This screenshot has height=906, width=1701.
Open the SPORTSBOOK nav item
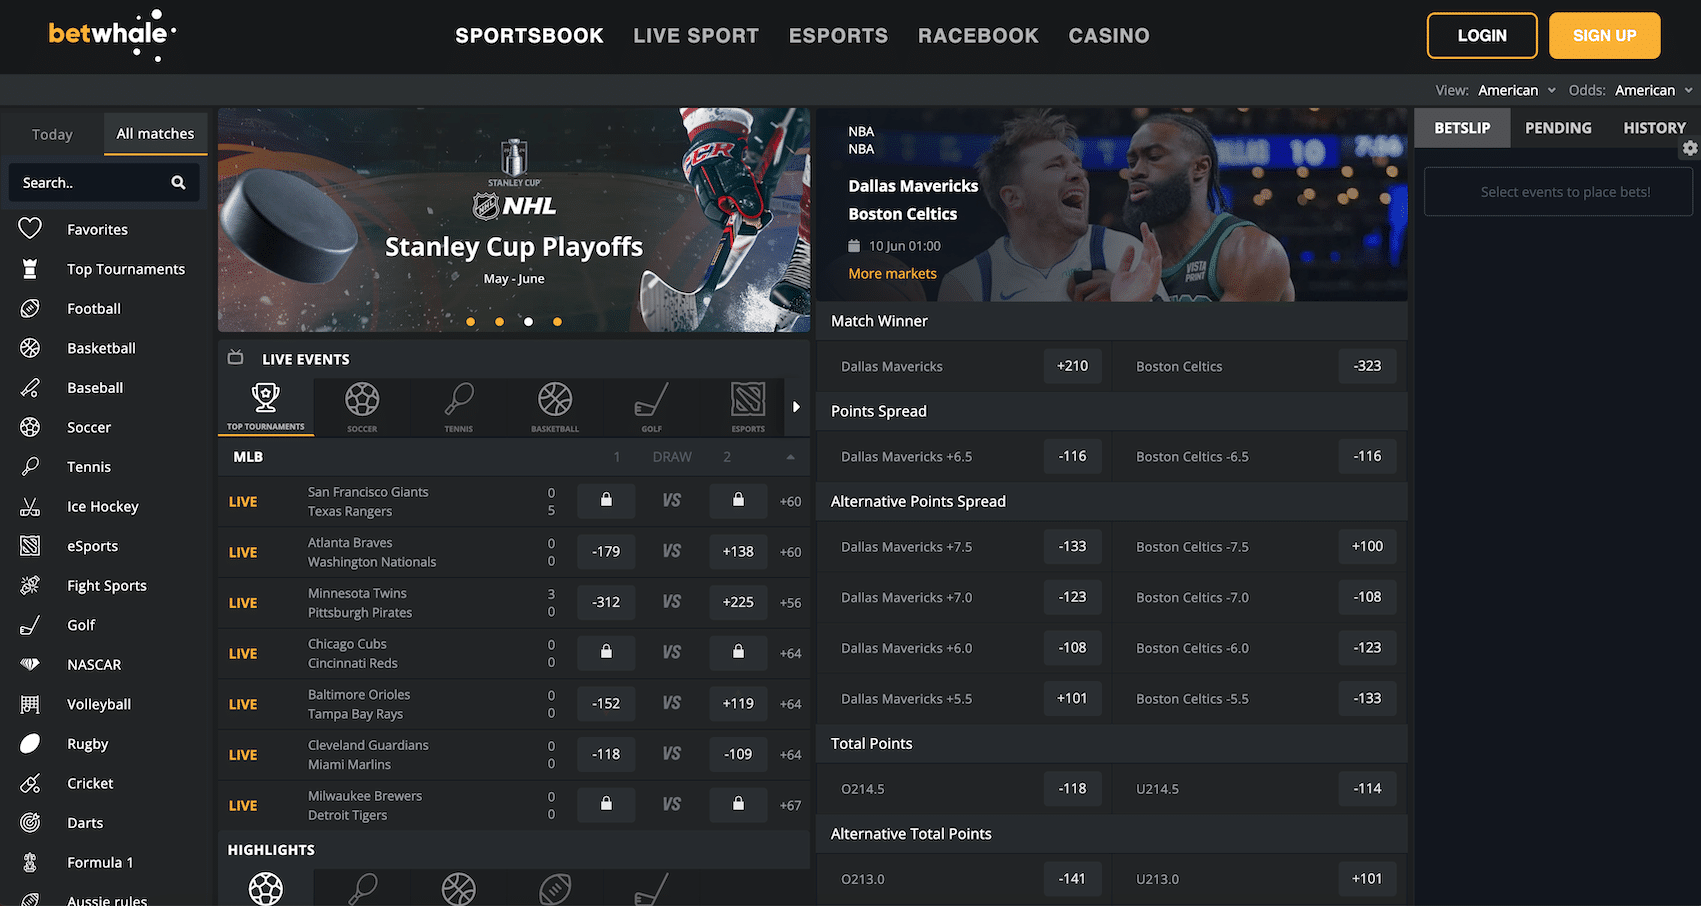529,36
